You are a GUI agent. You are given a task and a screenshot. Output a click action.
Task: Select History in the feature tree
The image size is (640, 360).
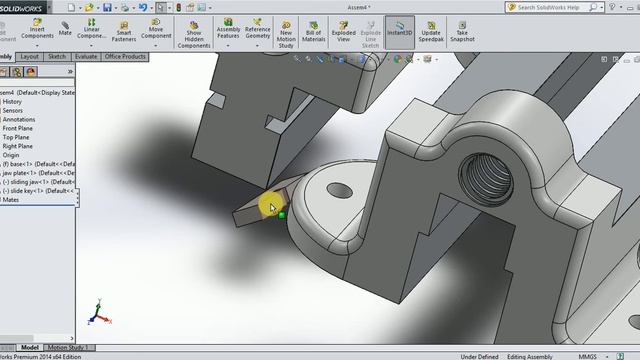point(12,102)
